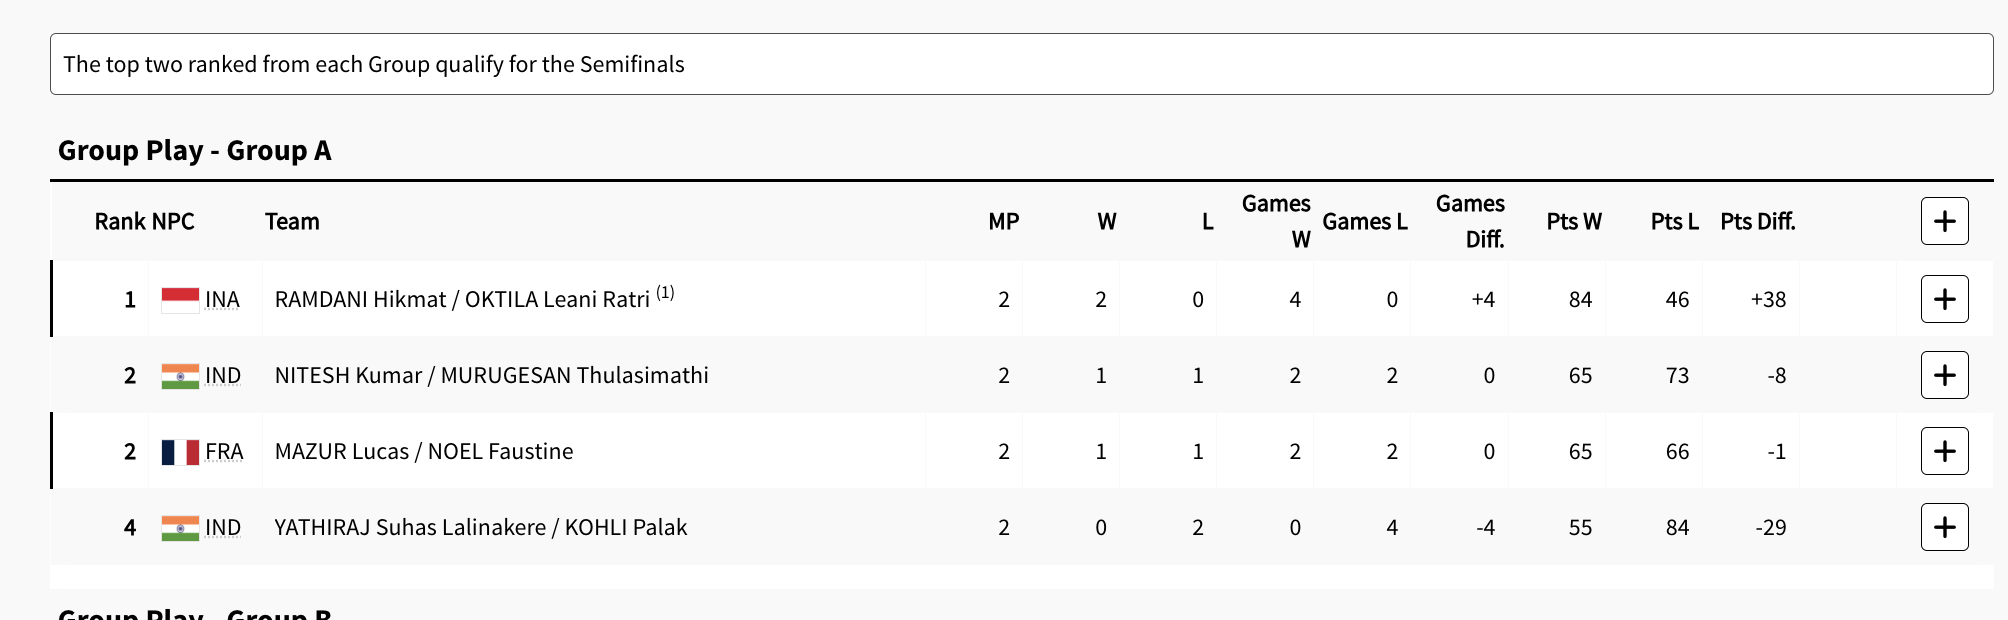The image size is (2008, 620).
Task: Expand the YATHIRAJ / KOHLI row details
Action: pos(1944,527)
